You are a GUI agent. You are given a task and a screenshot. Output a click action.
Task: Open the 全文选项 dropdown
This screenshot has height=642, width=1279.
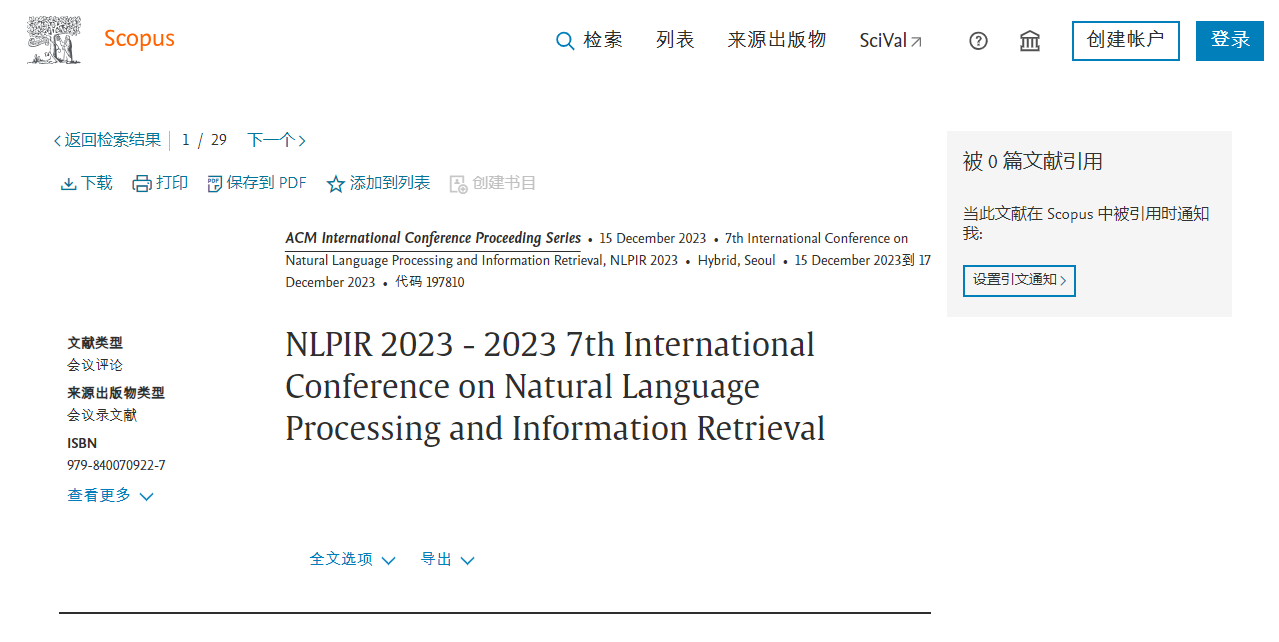click(352, 560)
